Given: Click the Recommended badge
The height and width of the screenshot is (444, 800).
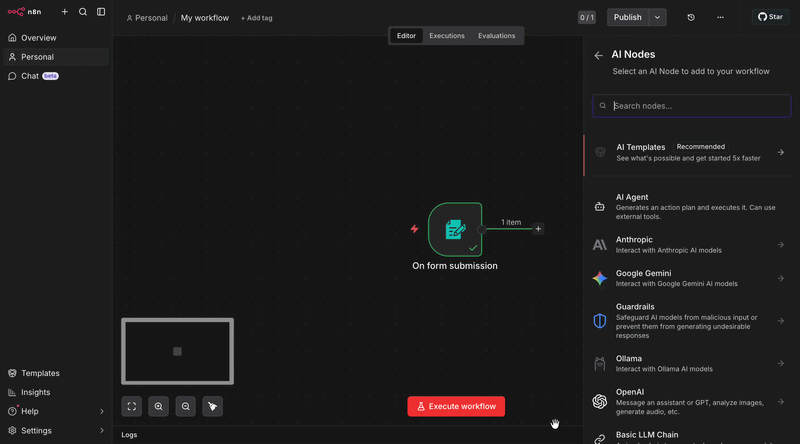Looking at the screenshot, I should tap(701, 146).
